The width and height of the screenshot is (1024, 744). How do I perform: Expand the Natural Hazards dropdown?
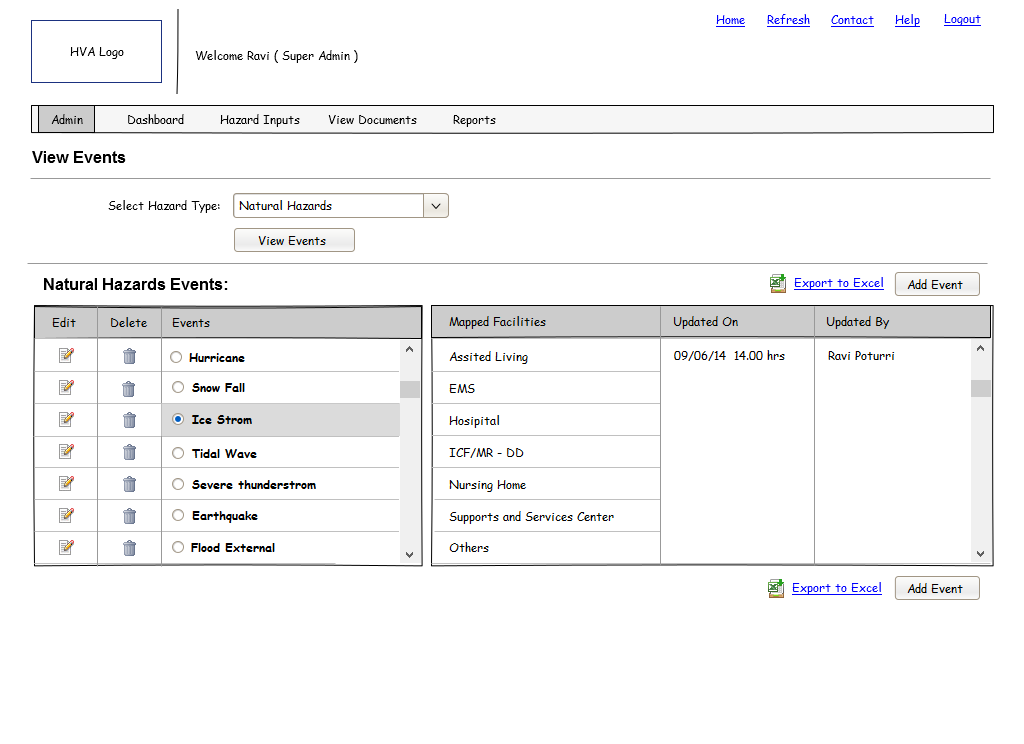pos(436,206)
